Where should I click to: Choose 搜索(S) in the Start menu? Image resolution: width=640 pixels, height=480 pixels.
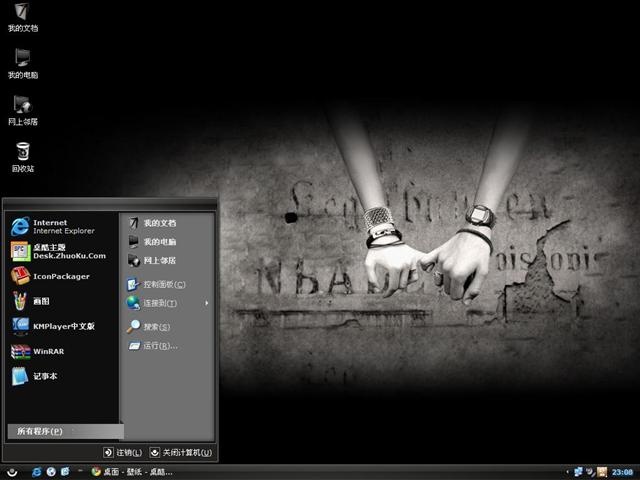(167, 327)
